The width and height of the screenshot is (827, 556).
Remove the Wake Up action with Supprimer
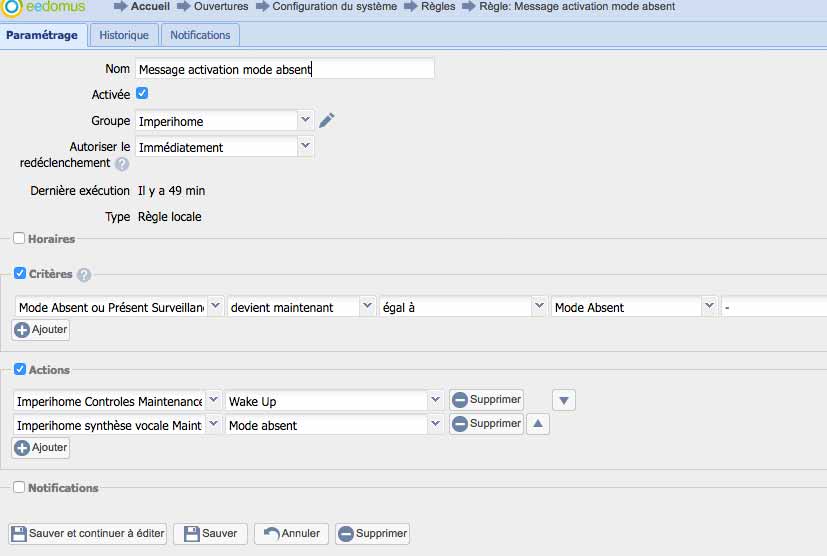[x=486, y=400]
